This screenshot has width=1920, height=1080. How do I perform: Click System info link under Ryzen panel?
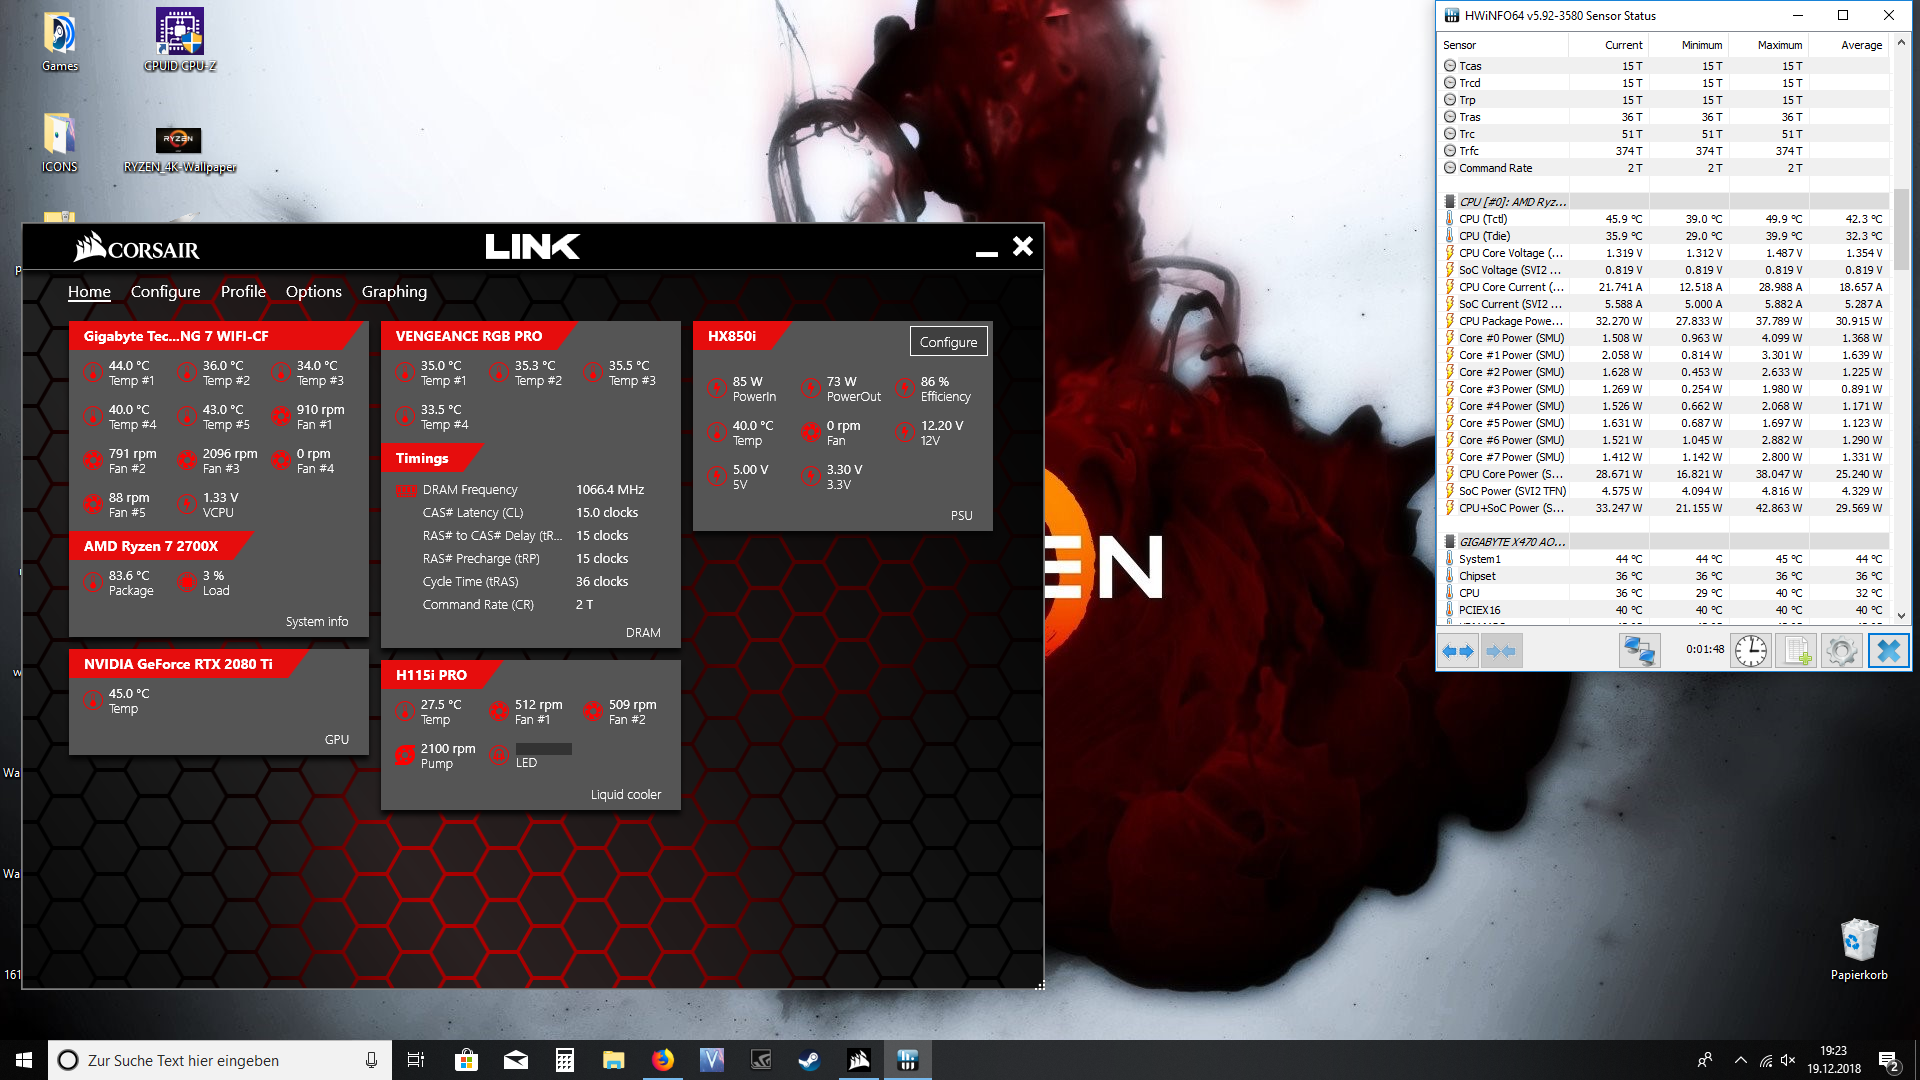pos(317,621)
